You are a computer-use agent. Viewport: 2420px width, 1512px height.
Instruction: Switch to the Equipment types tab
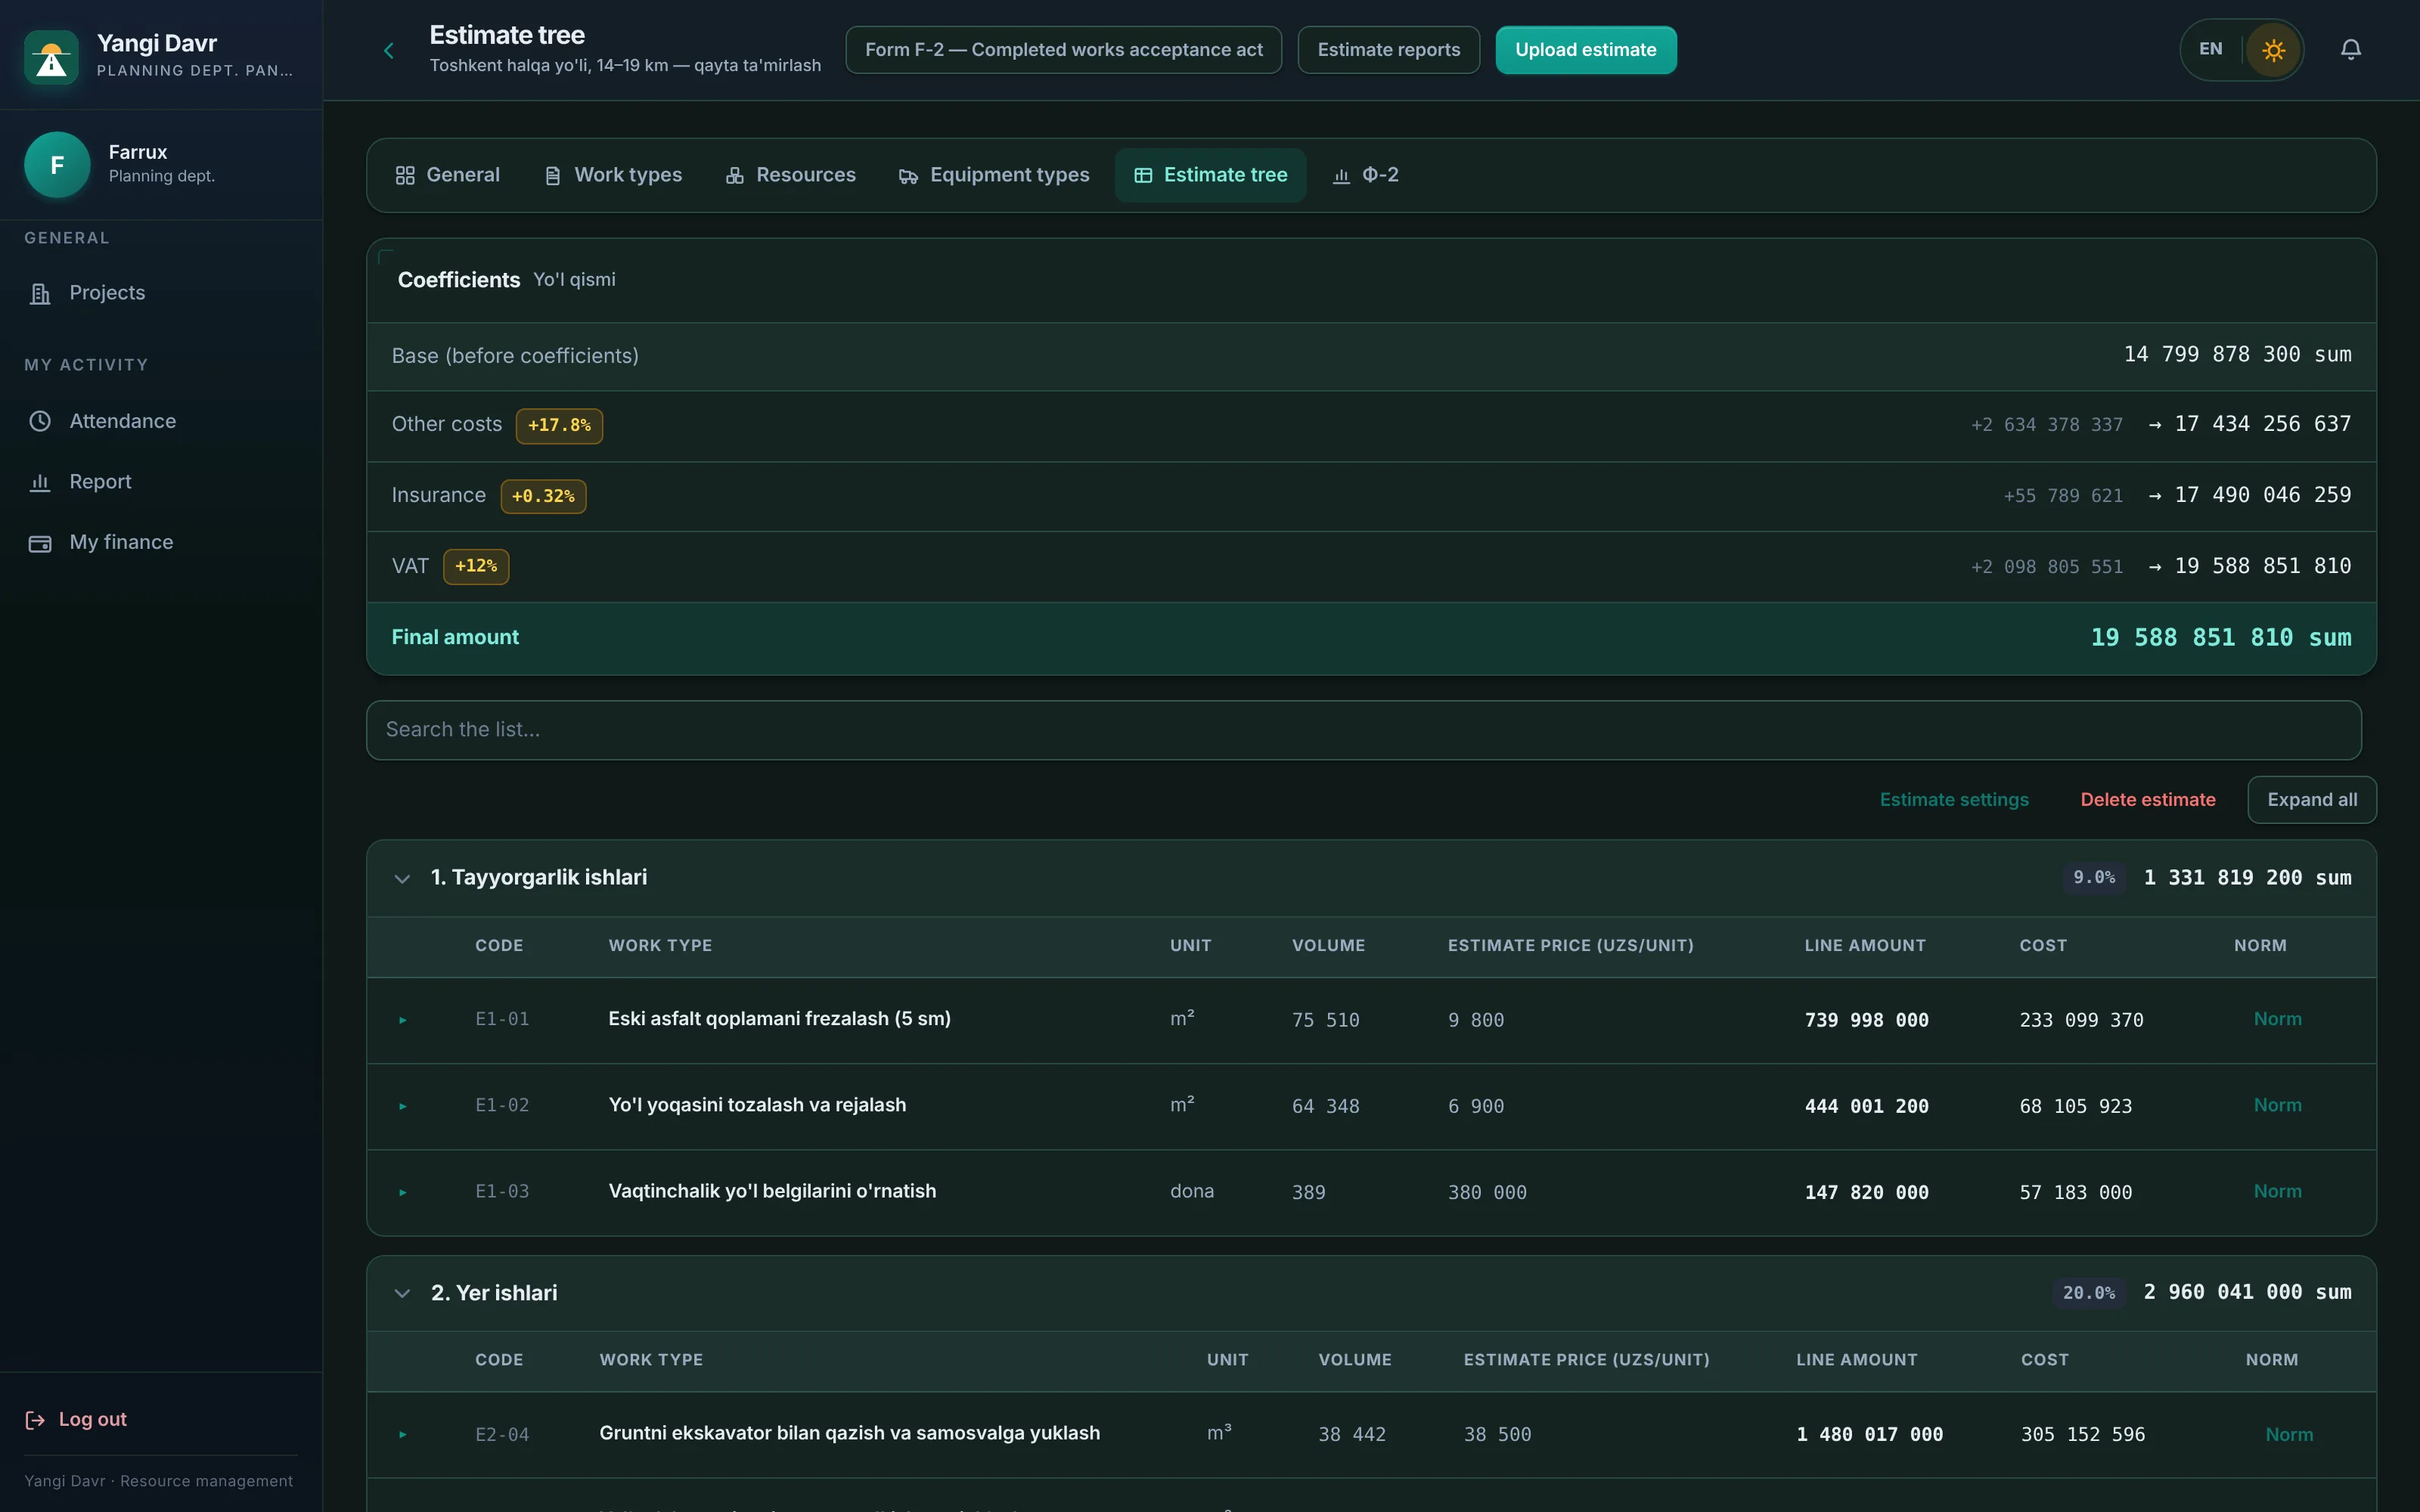coord(994,175)
